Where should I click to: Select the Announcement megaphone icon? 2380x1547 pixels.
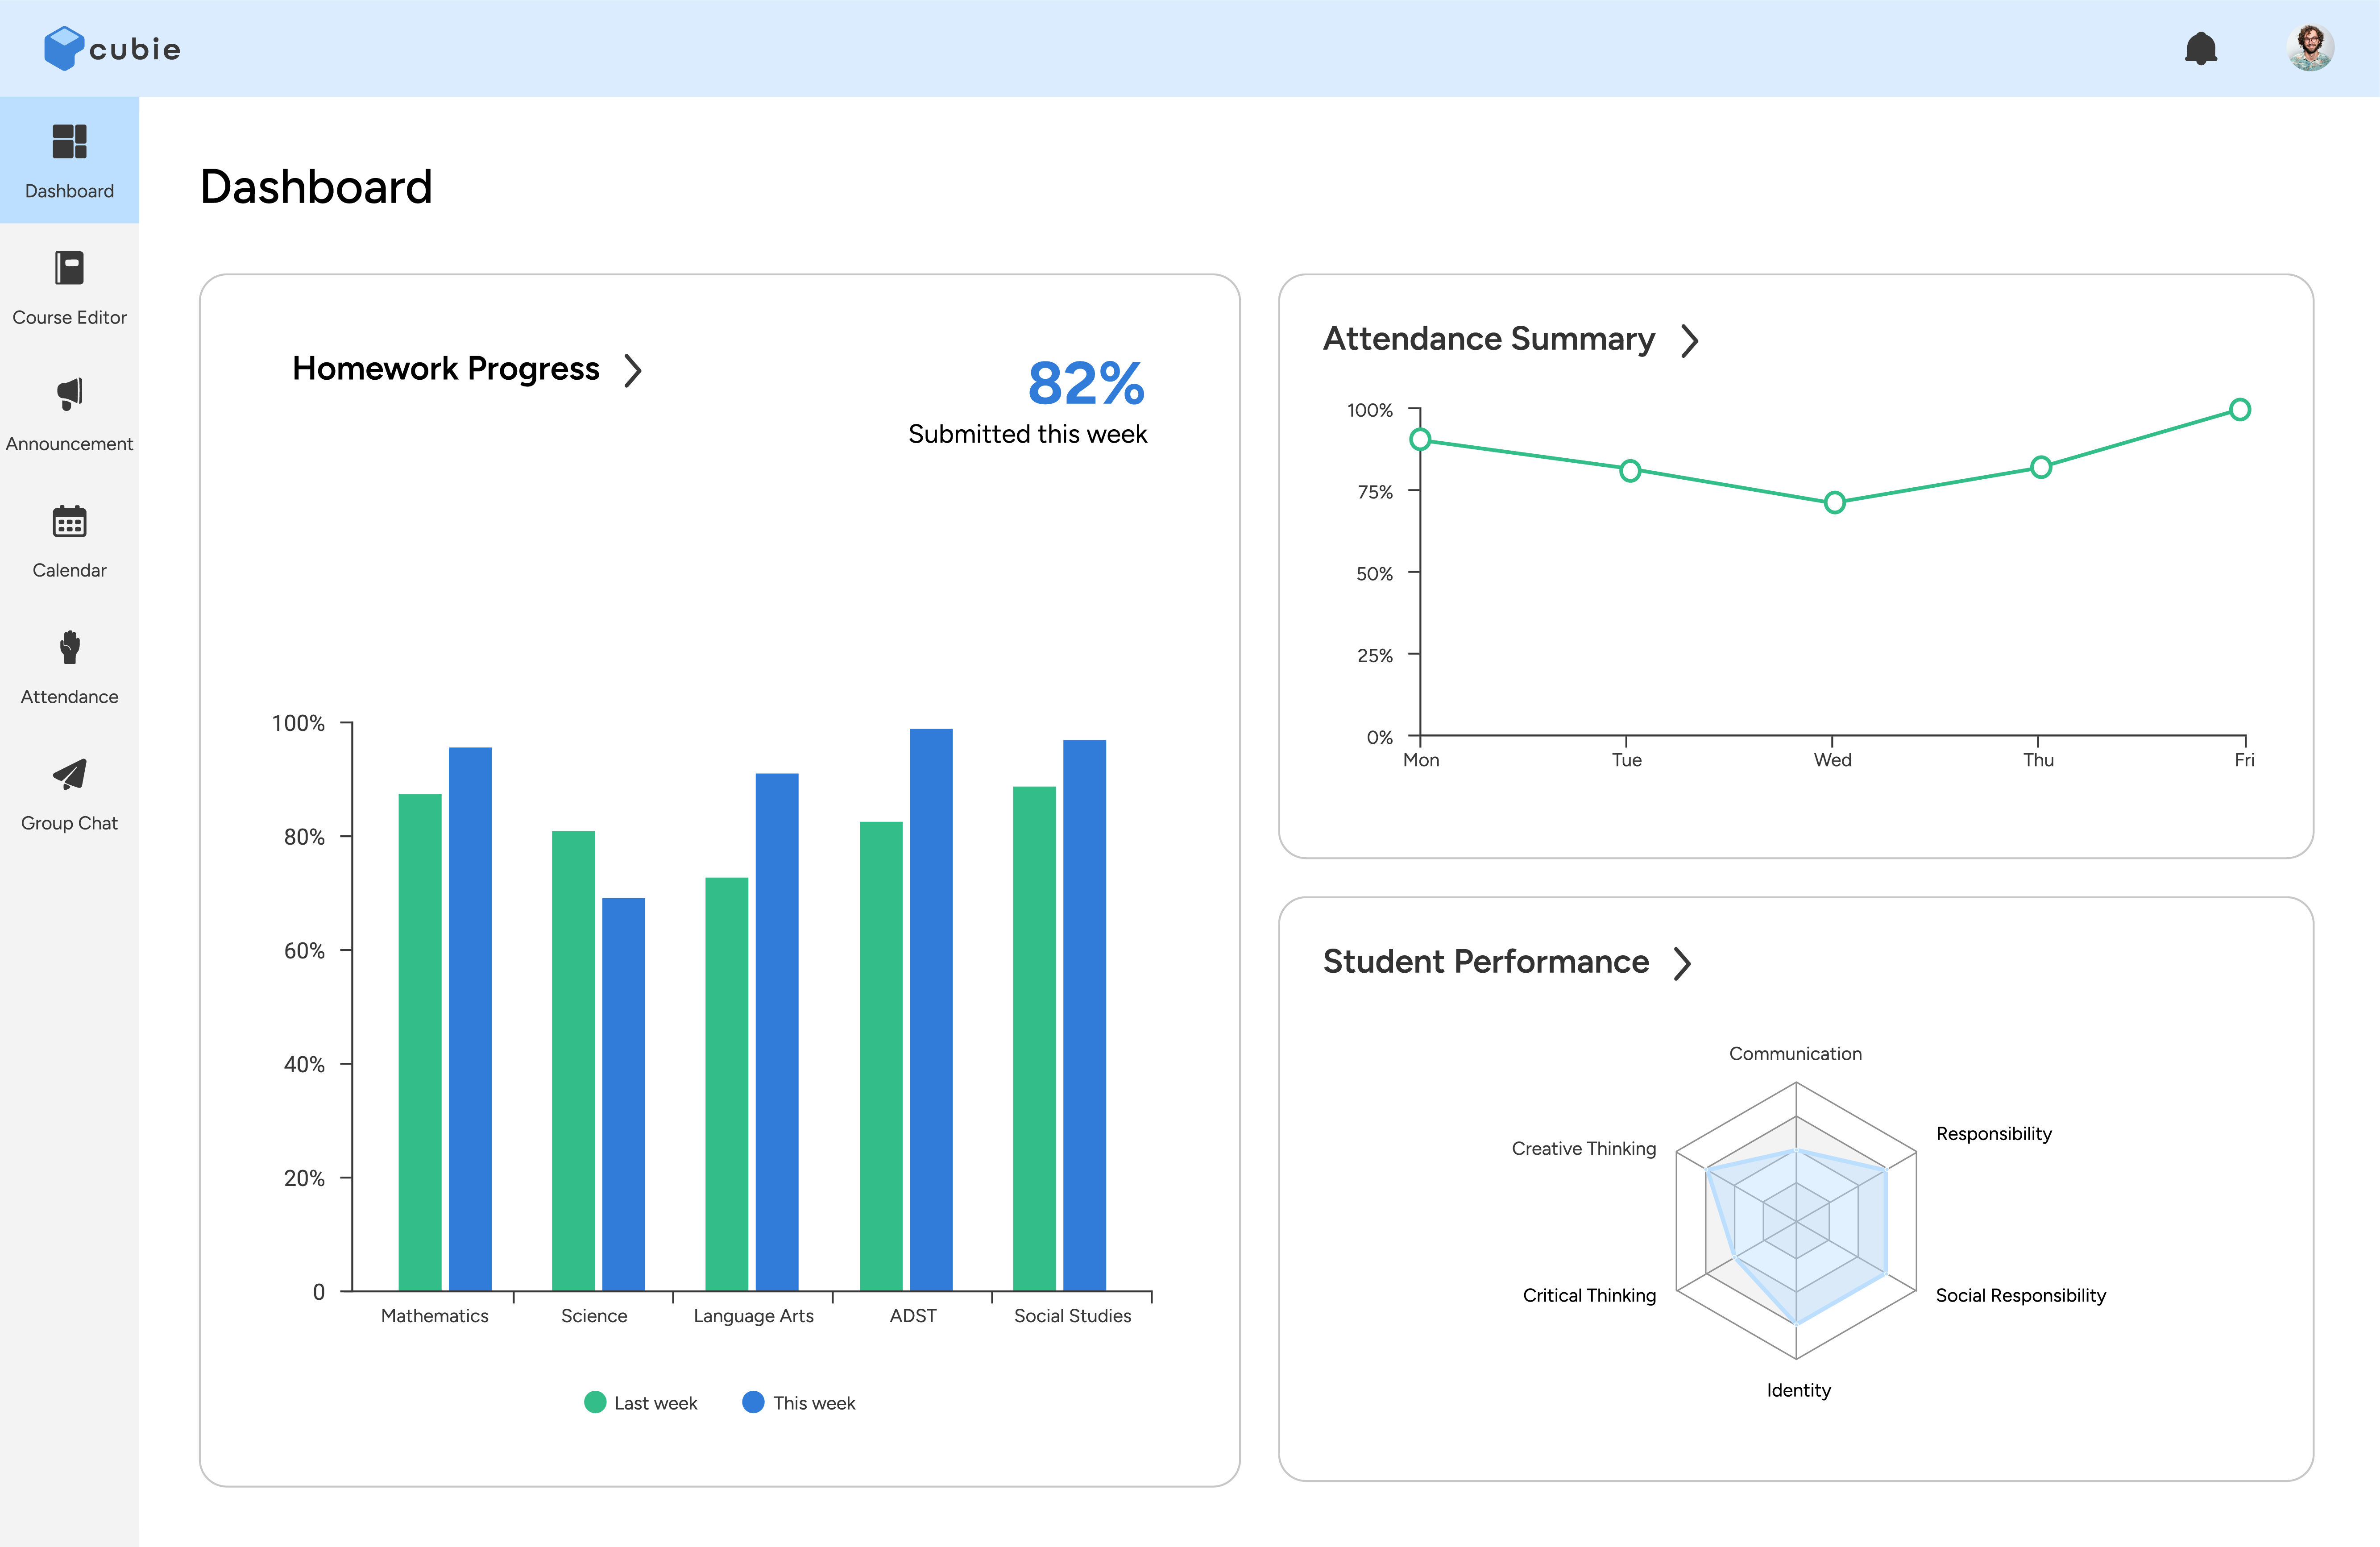(69, 394)
